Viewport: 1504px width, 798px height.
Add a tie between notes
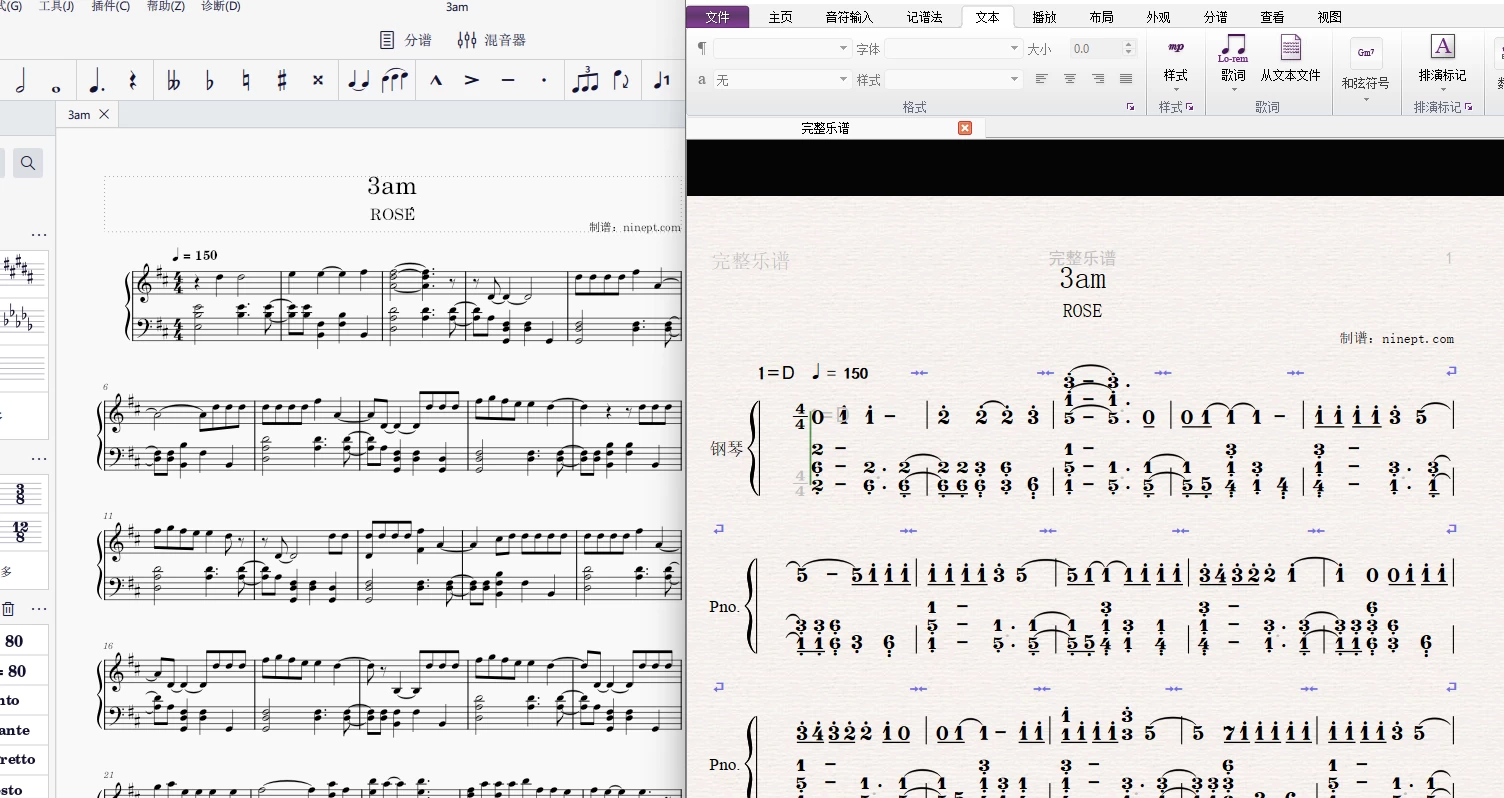[x=358, y=81]
